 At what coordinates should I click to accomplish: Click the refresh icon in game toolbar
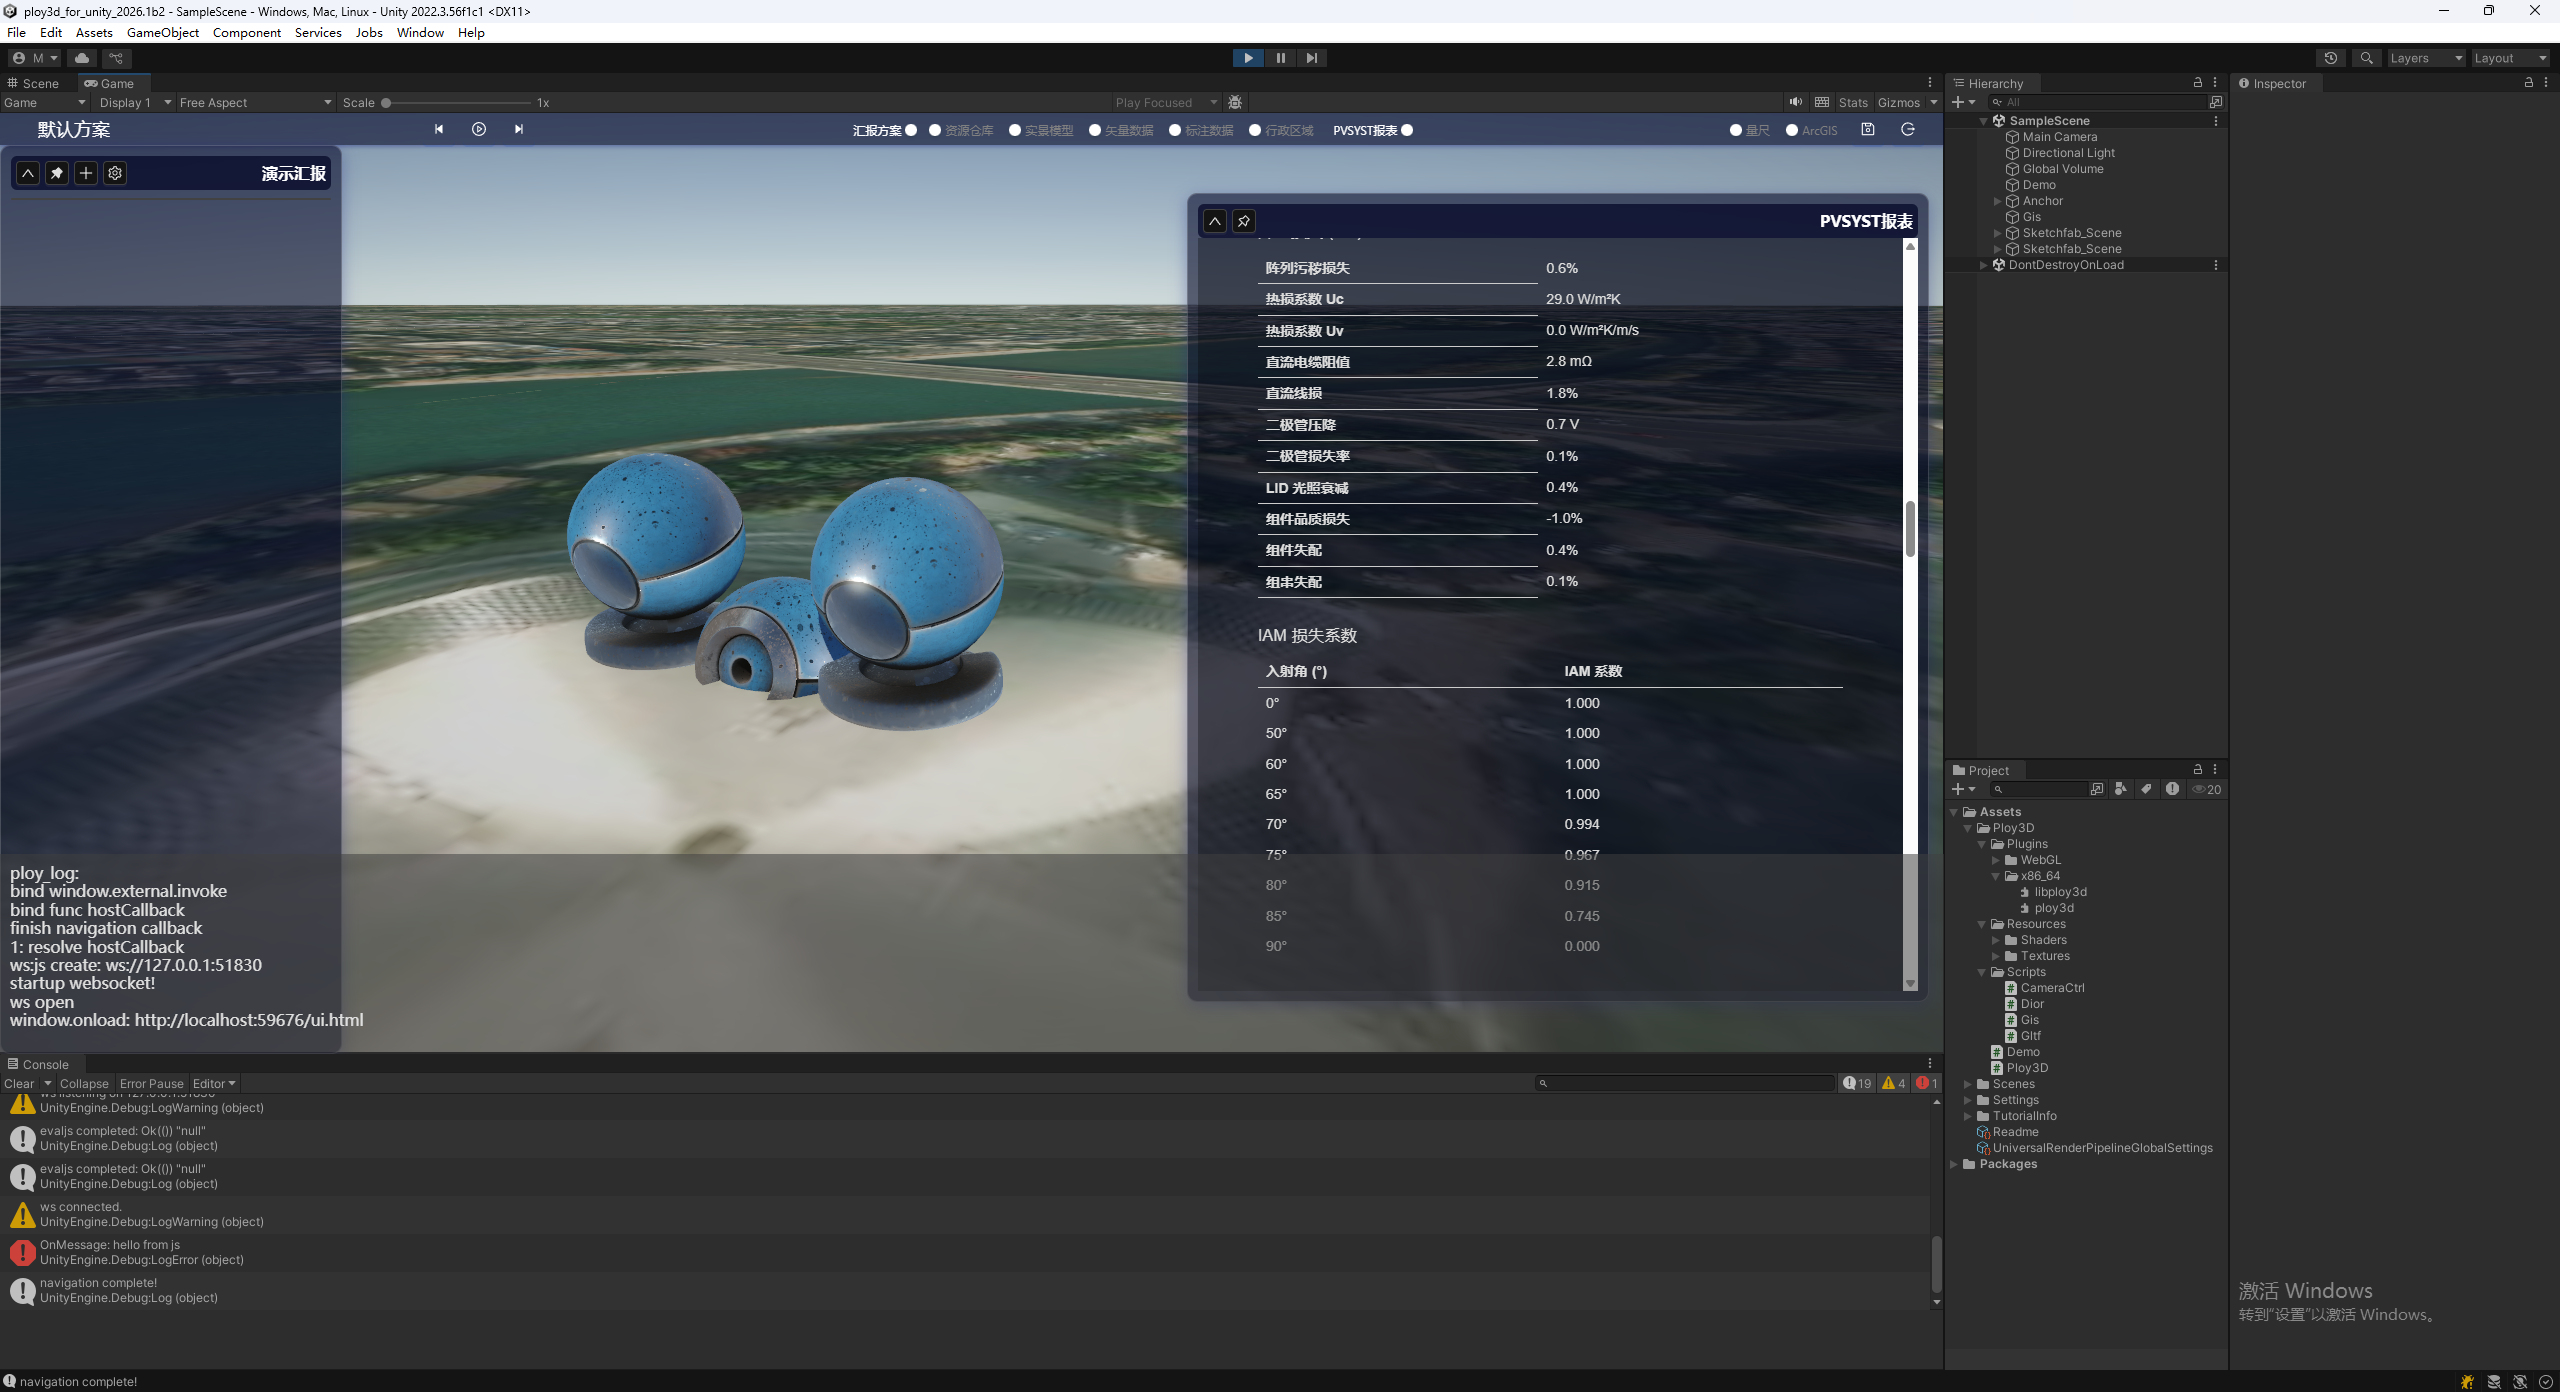(x=1907, y=129)
